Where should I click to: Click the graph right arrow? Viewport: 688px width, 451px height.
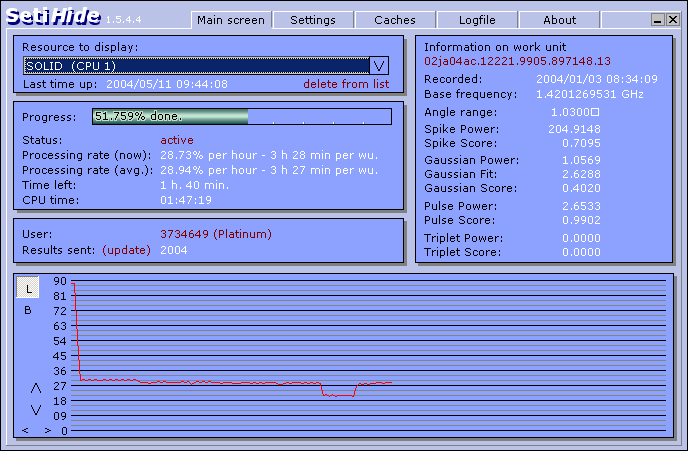click(x=47, y=431)
